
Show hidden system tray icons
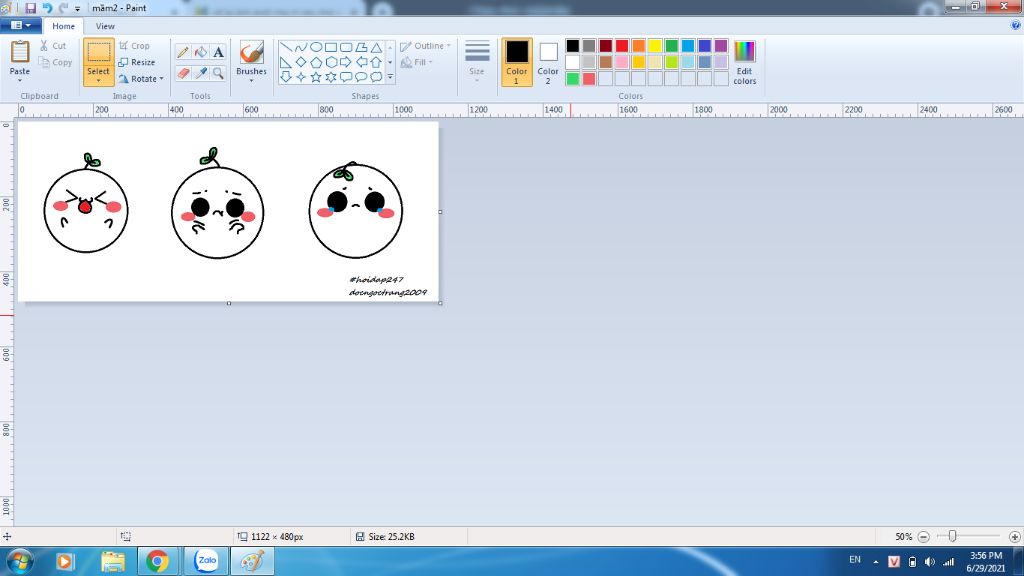(876, 562)
